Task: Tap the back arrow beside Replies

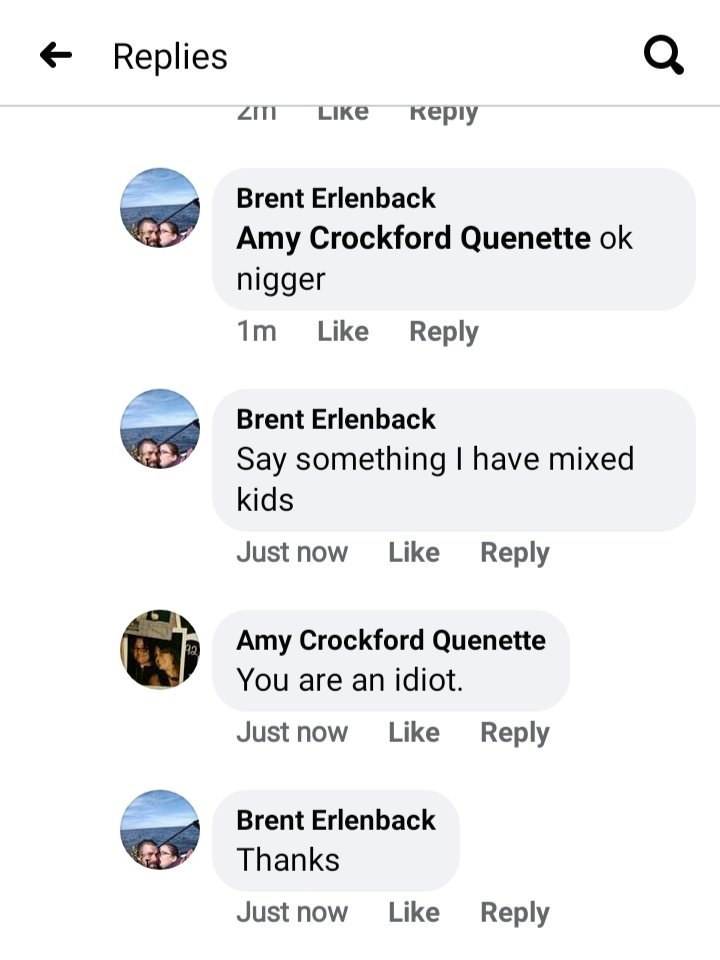Action: click(x=56, y=56)
